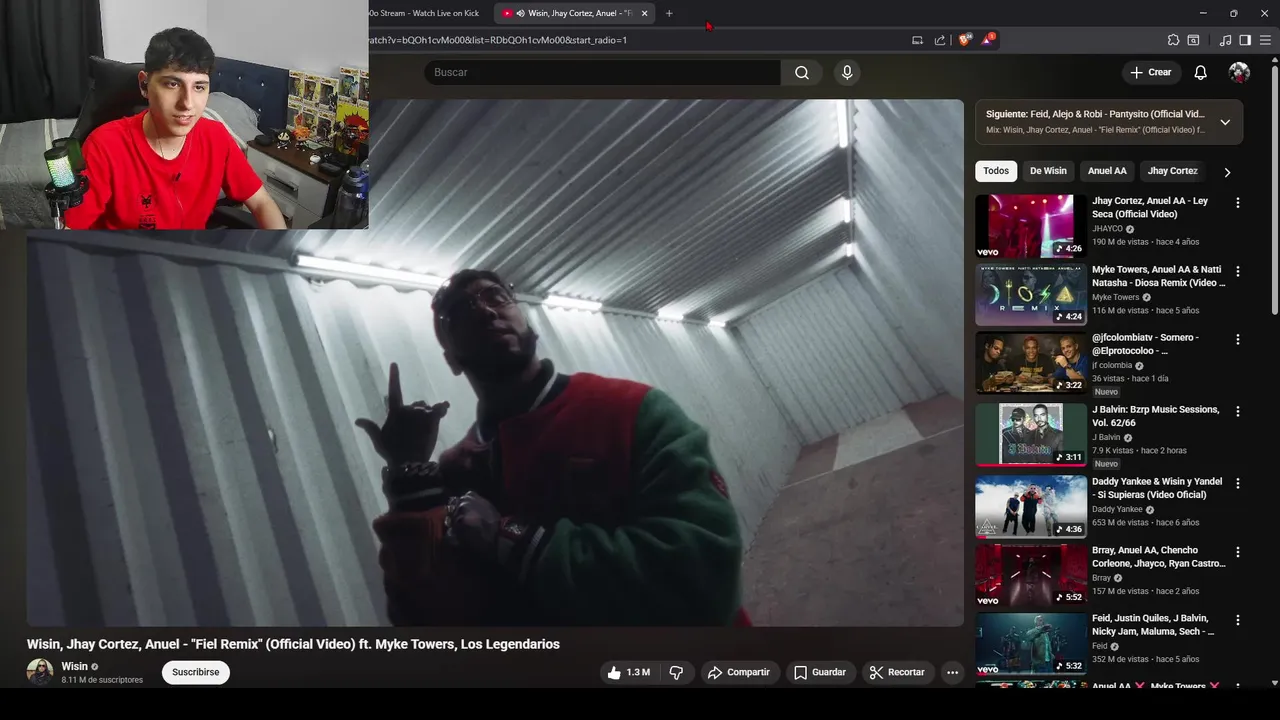Open the Diosa Remix video thumbnail
Screen dimensions: 1280x720
1031,295
